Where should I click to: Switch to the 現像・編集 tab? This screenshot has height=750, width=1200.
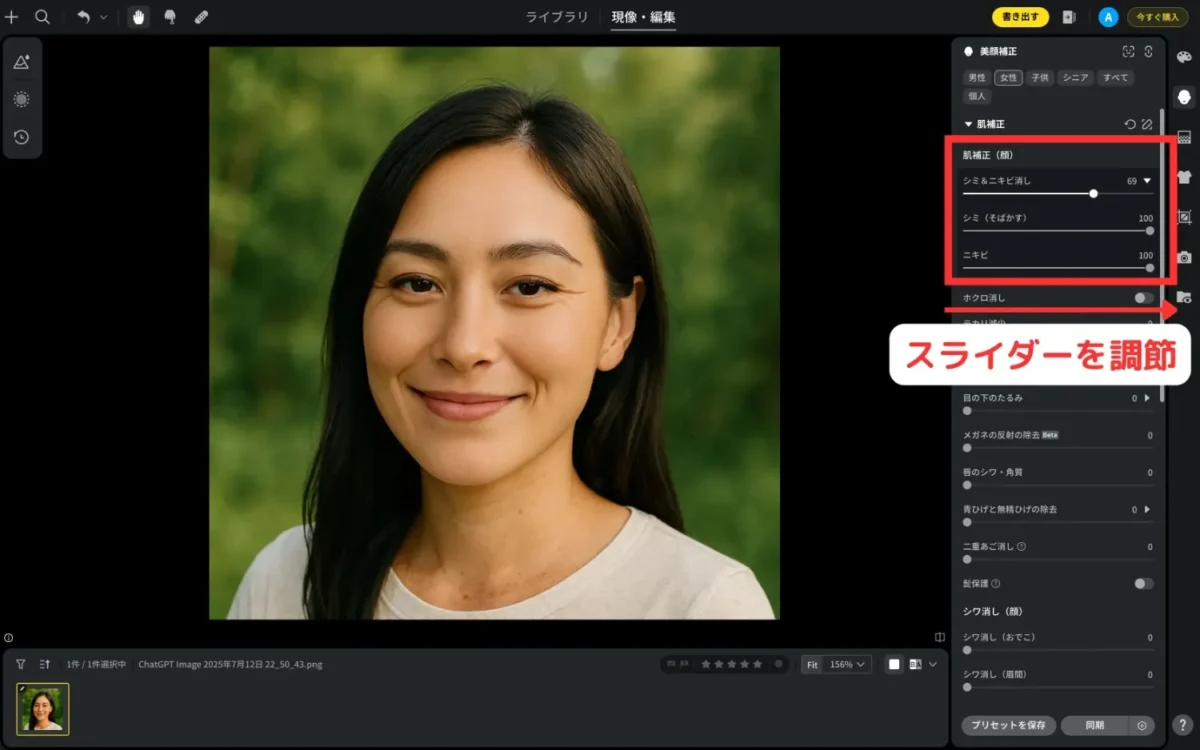(644, 17)
